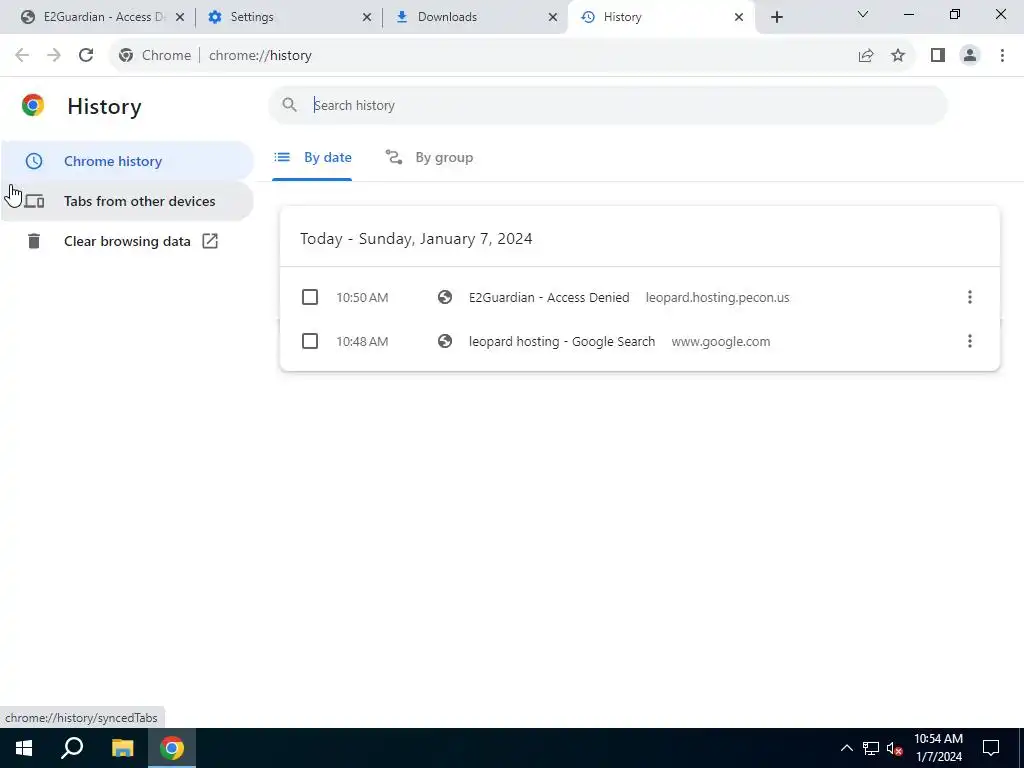View history By date
1024x768 pixels.
click(312, 157)
